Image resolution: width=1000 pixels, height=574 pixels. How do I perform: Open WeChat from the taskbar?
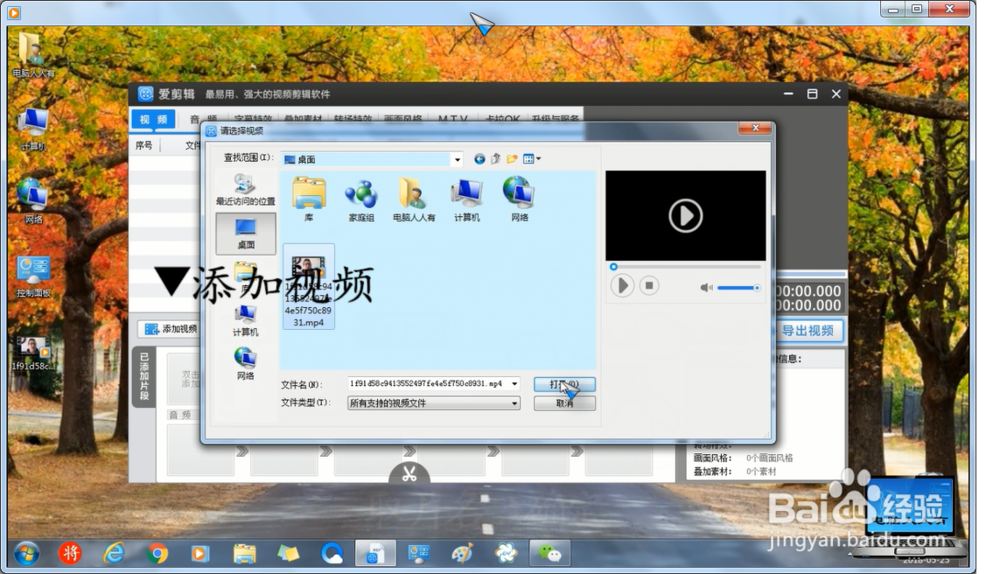(x=549, y=554)
